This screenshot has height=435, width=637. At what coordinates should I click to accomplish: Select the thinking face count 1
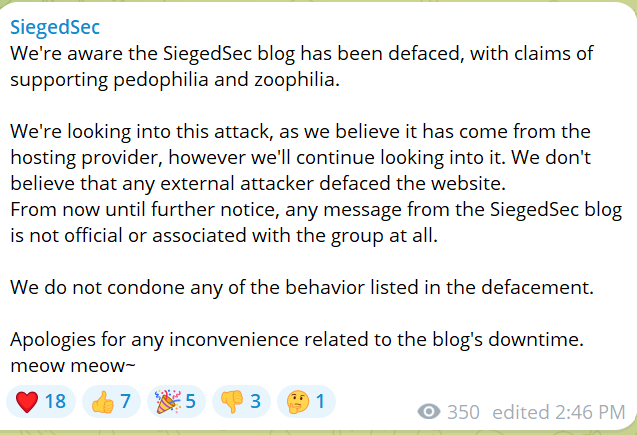pyautogui.click(x=320, y=402)
